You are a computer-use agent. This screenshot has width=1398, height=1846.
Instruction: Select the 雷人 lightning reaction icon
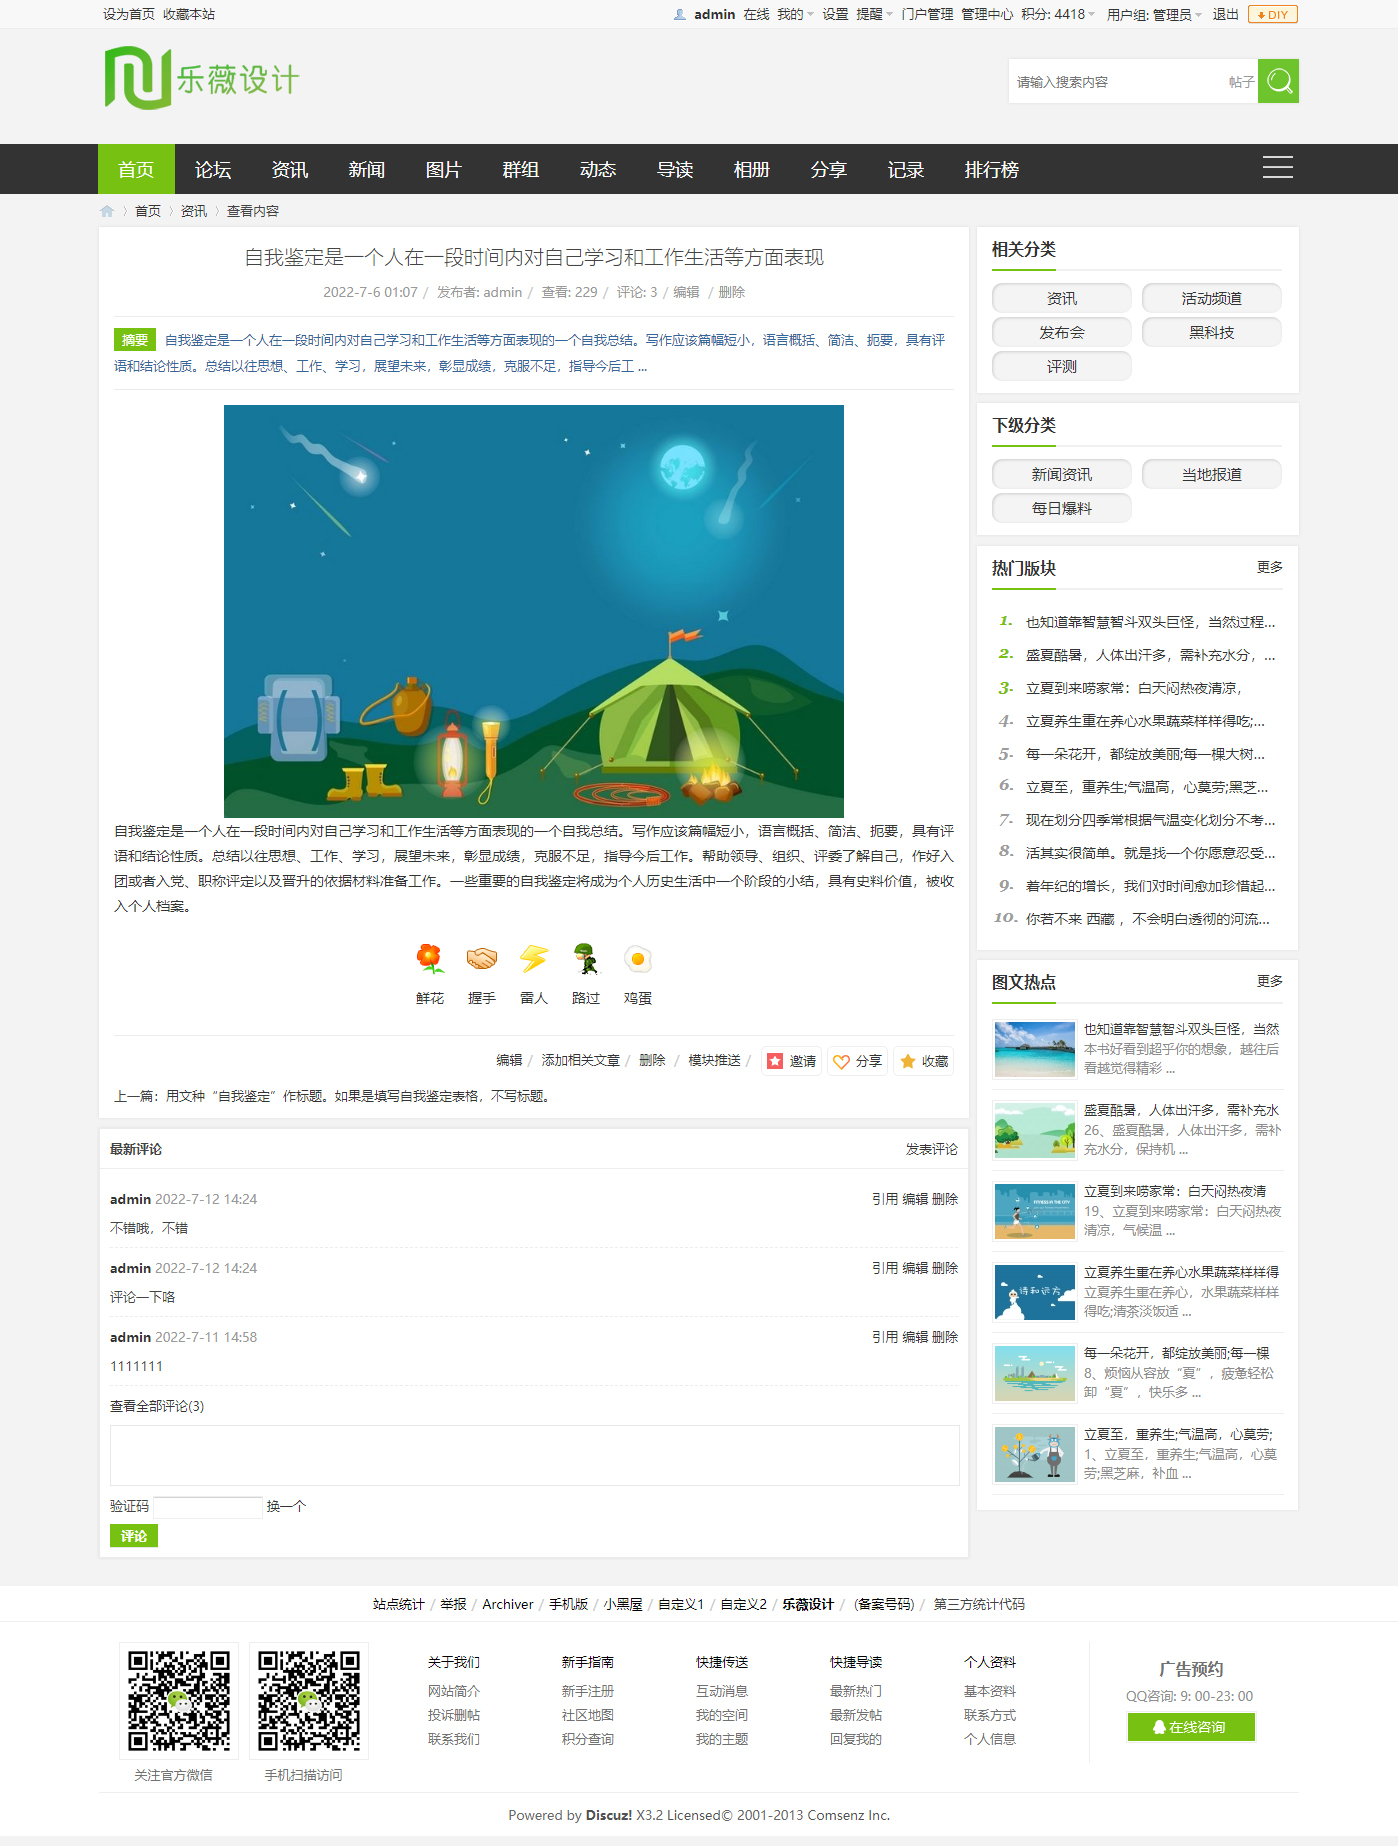(x=534, y=959)
